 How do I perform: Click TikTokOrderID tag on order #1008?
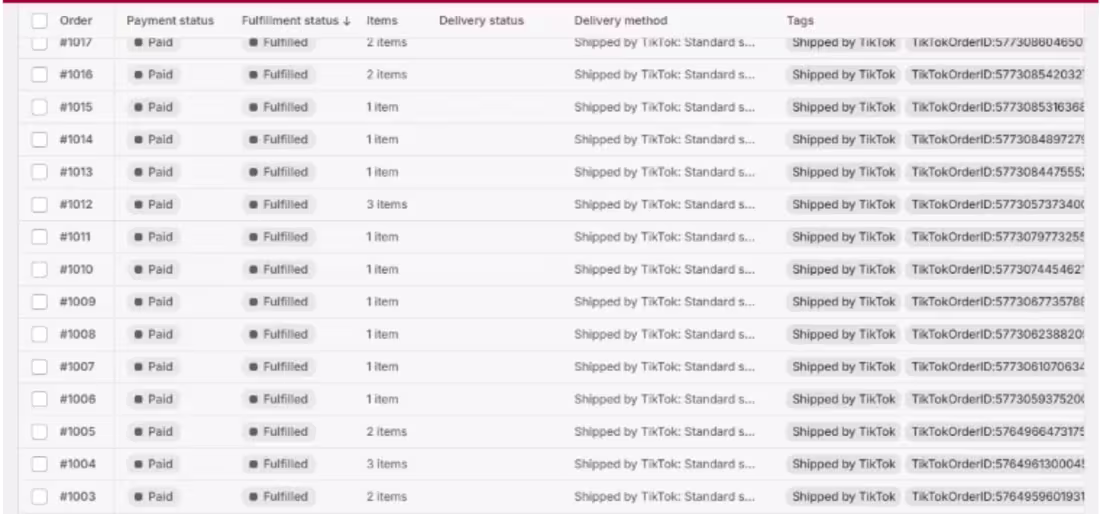click(997, 334)
